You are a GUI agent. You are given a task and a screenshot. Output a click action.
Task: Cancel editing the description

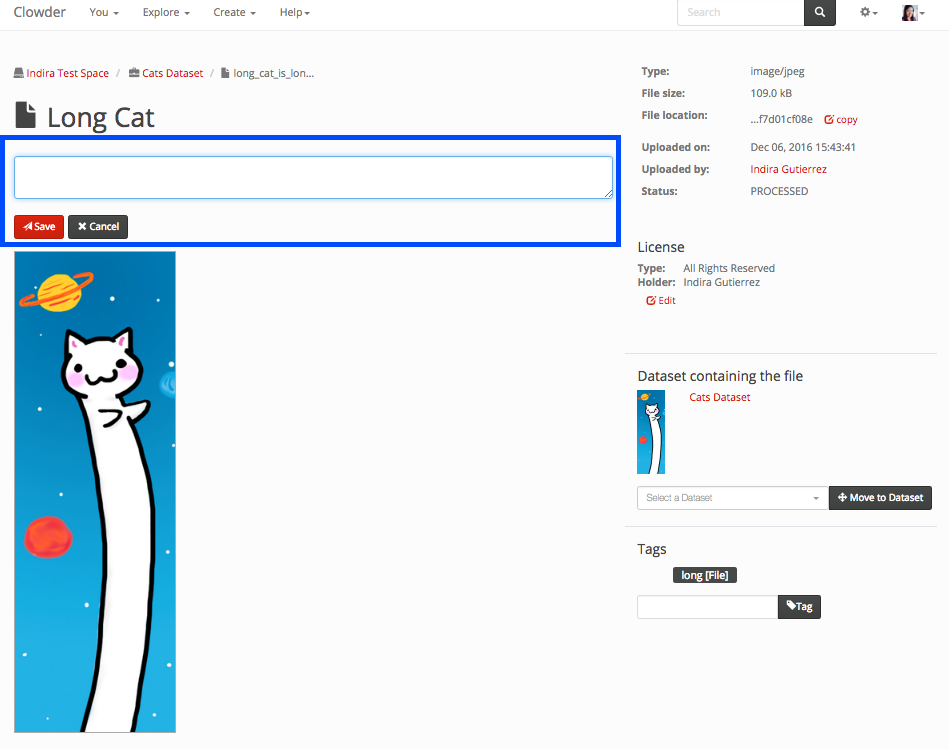point(98,227)
